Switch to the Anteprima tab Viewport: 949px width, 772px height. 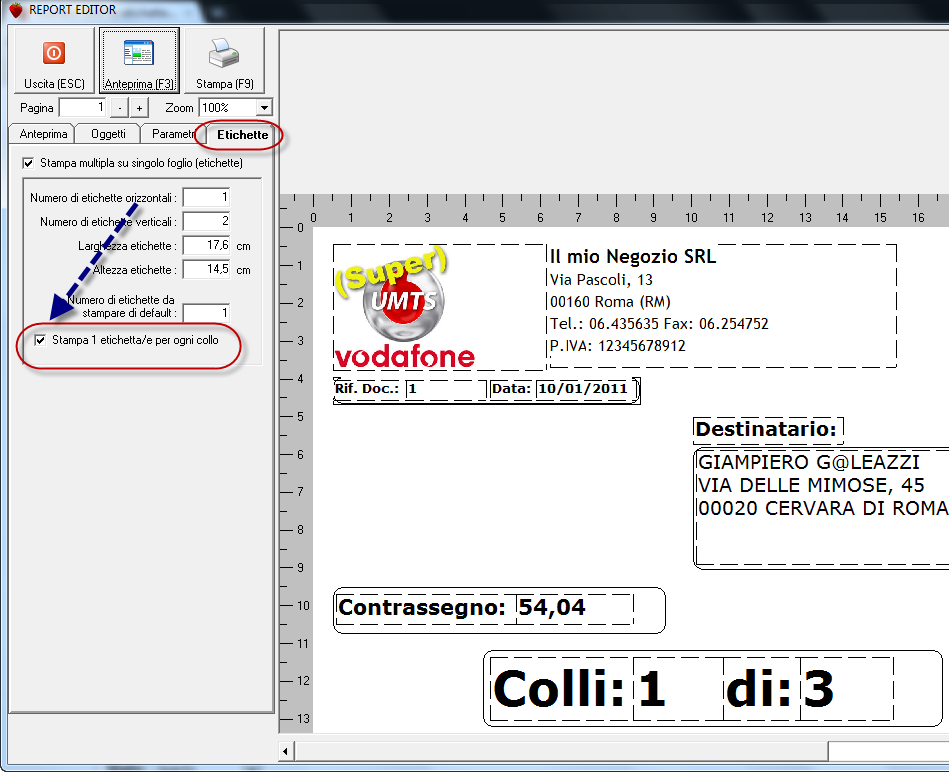click(x=43, y=134)
